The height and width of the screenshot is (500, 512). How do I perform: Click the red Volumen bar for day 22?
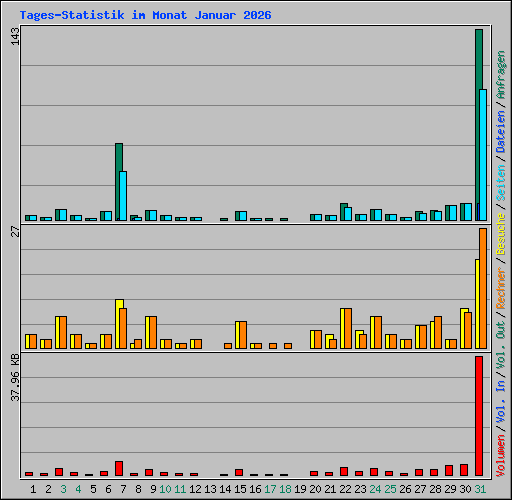coord(344,471)
